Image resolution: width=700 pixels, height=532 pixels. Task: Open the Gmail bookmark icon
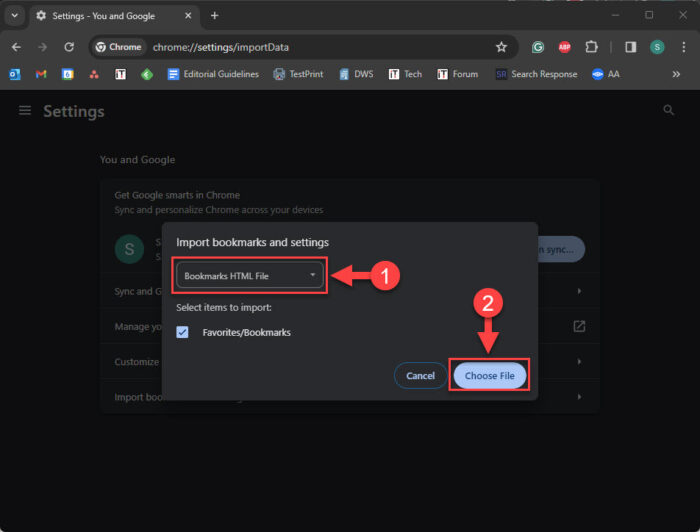click(41, 74)
